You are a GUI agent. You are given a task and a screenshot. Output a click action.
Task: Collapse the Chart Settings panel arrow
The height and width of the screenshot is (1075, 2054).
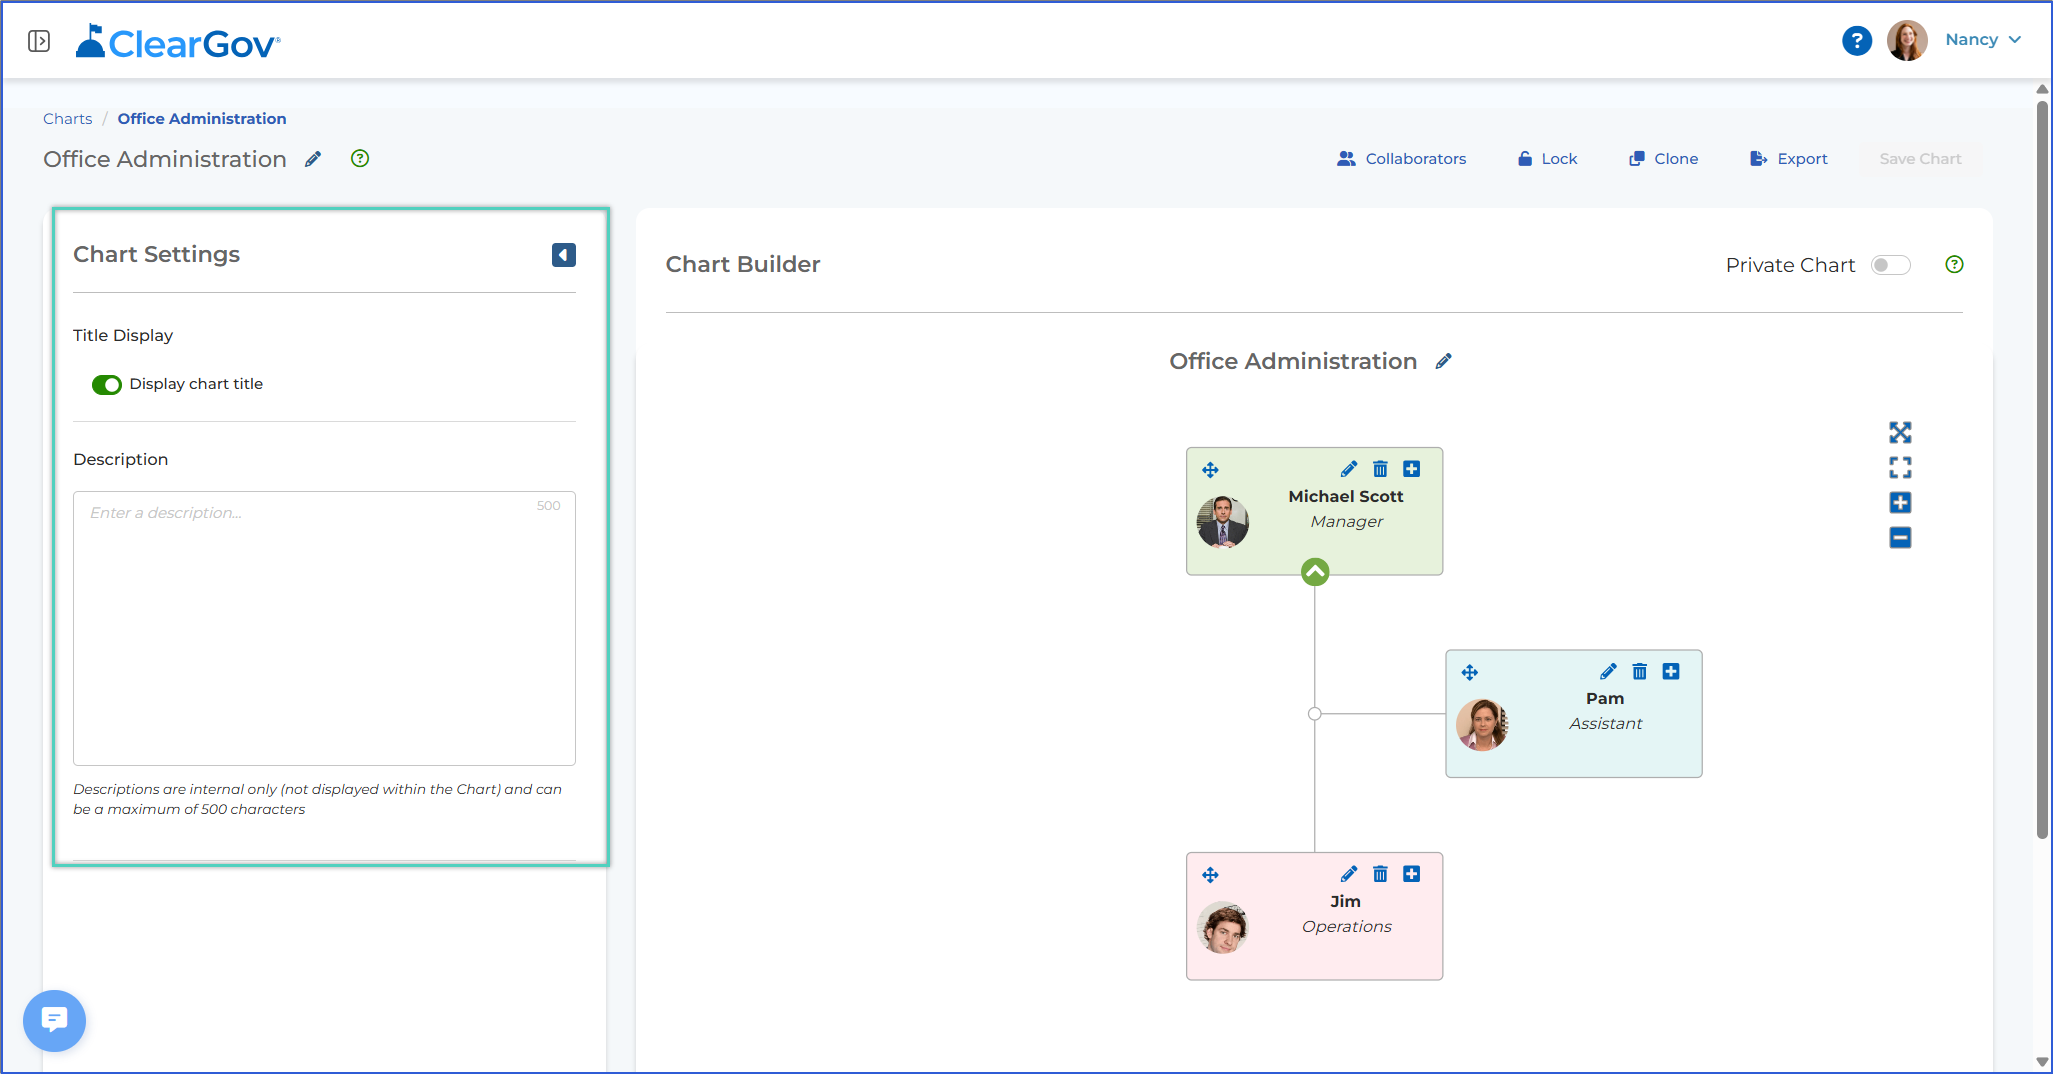tap(564, 255)
